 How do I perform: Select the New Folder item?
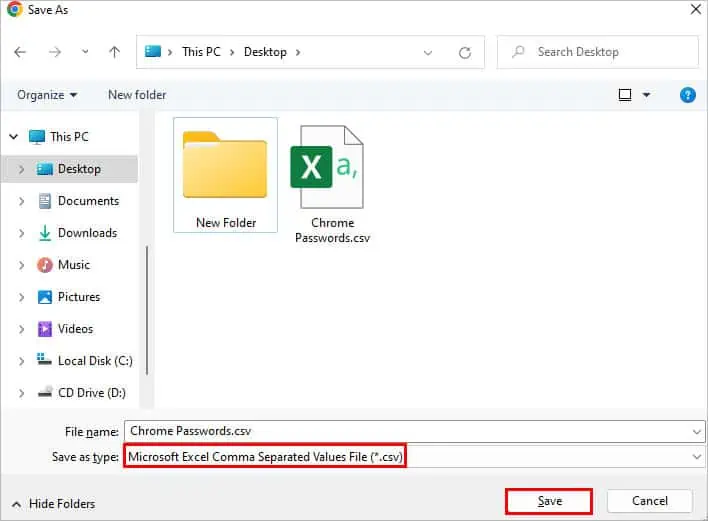[x=225, y=175]
